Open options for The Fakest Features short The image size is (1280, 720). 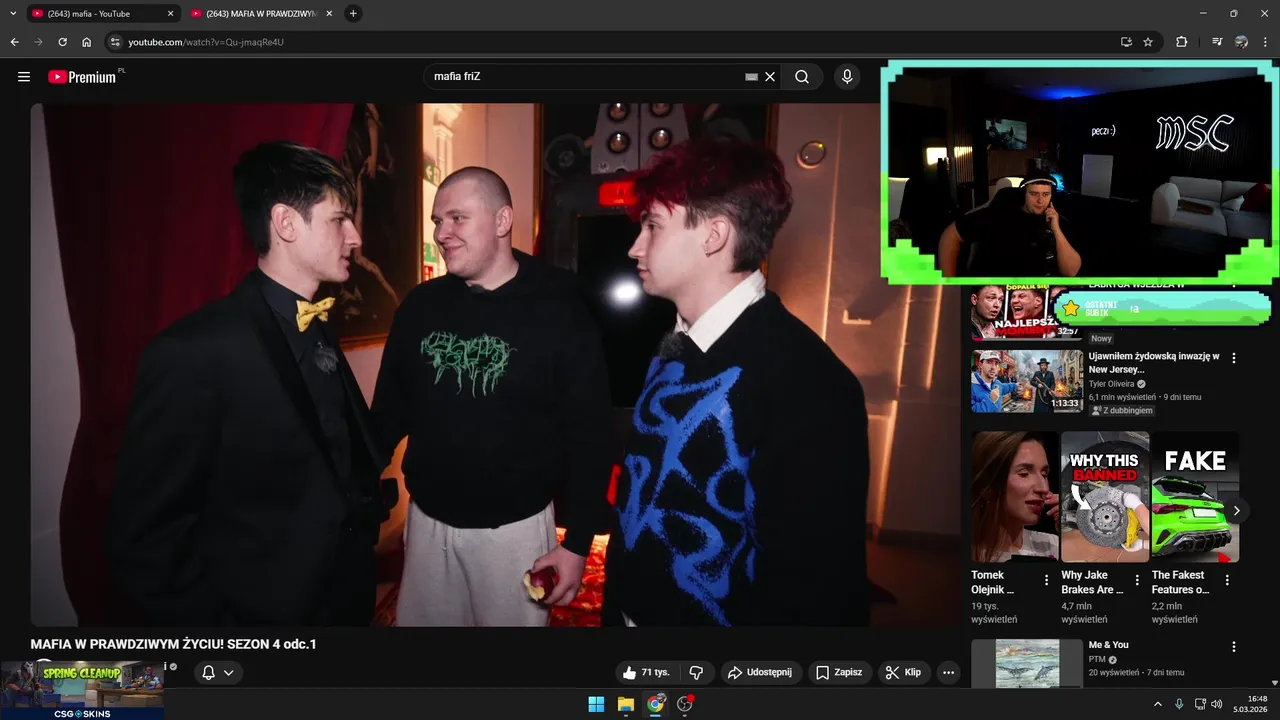point(1227,580)
